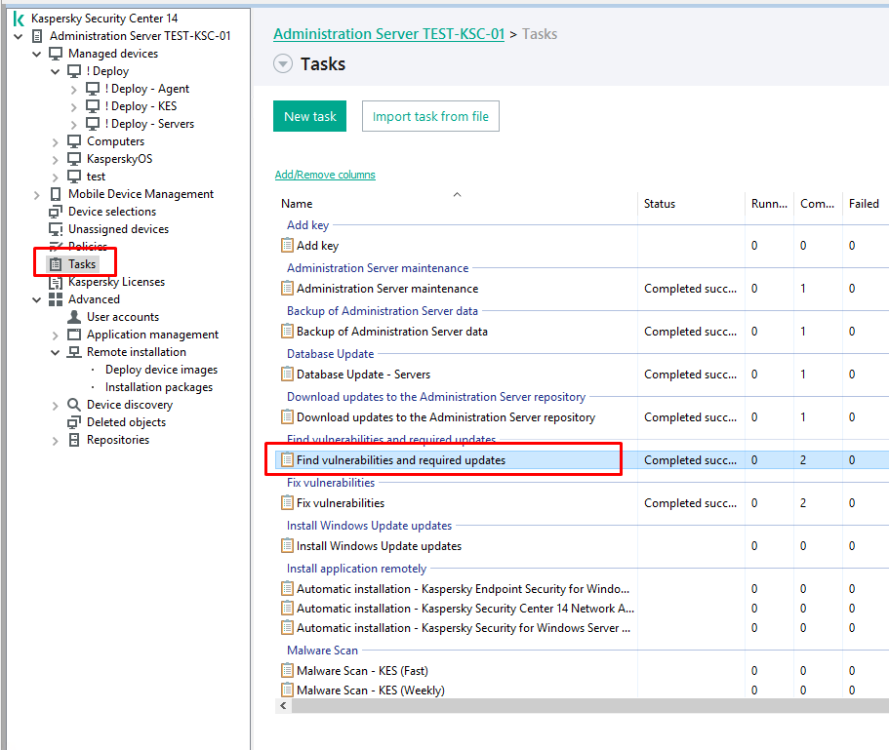Click the Deleted objects icon

pyautogui.click(x=74, y=422)
